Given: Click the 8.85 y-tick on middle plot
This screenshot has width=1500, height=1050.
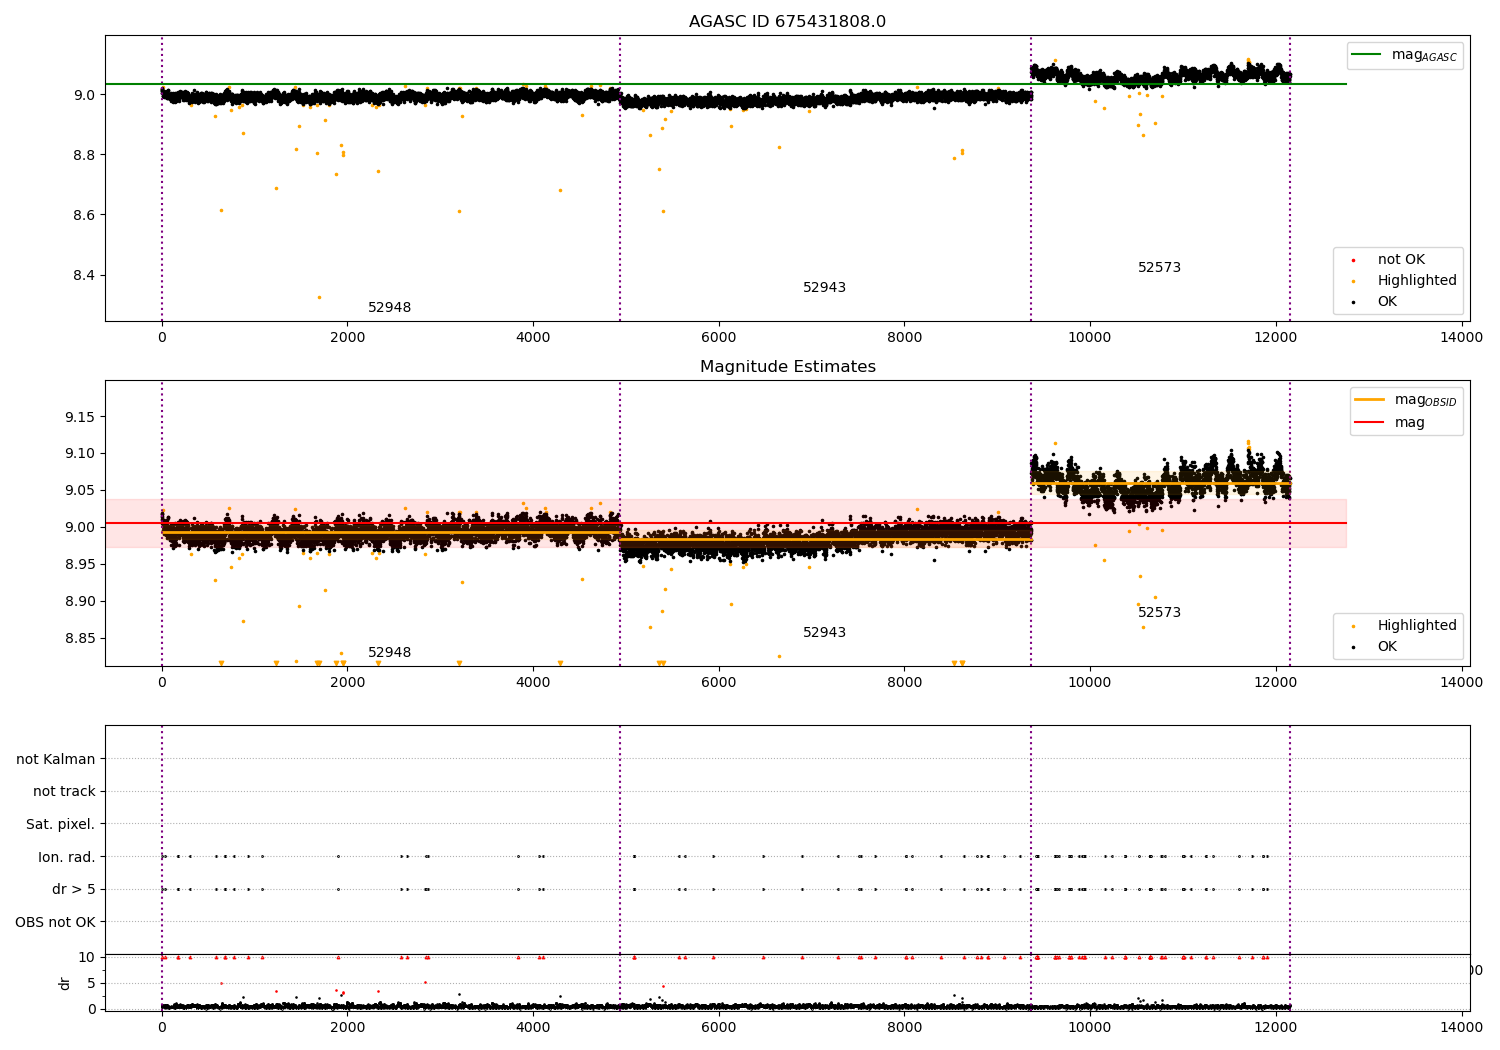Looking at the screenshot, I should coord(80,638).
